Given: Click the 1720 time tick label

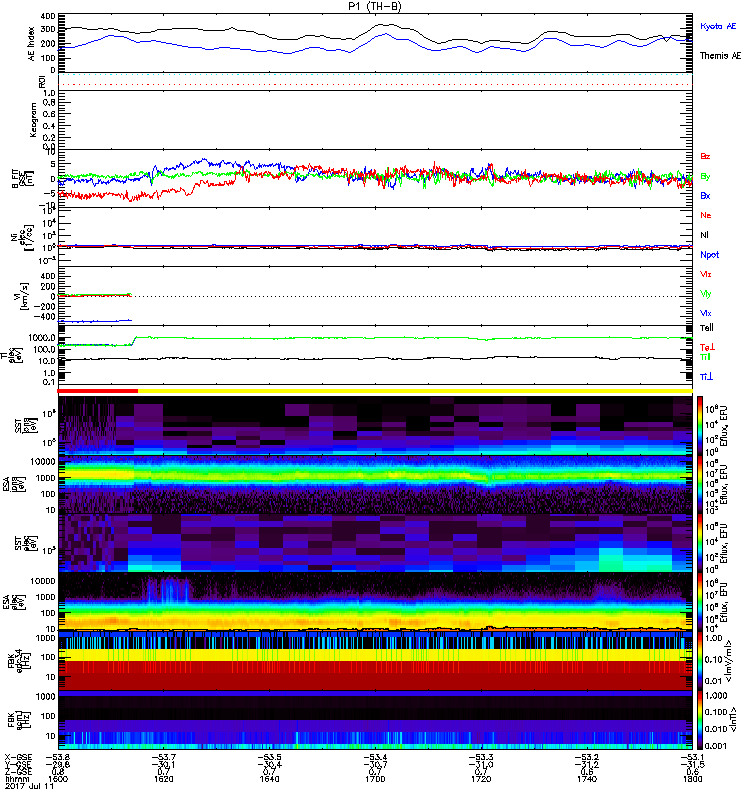Looking at the screenshot, I should tap(481, 779).
